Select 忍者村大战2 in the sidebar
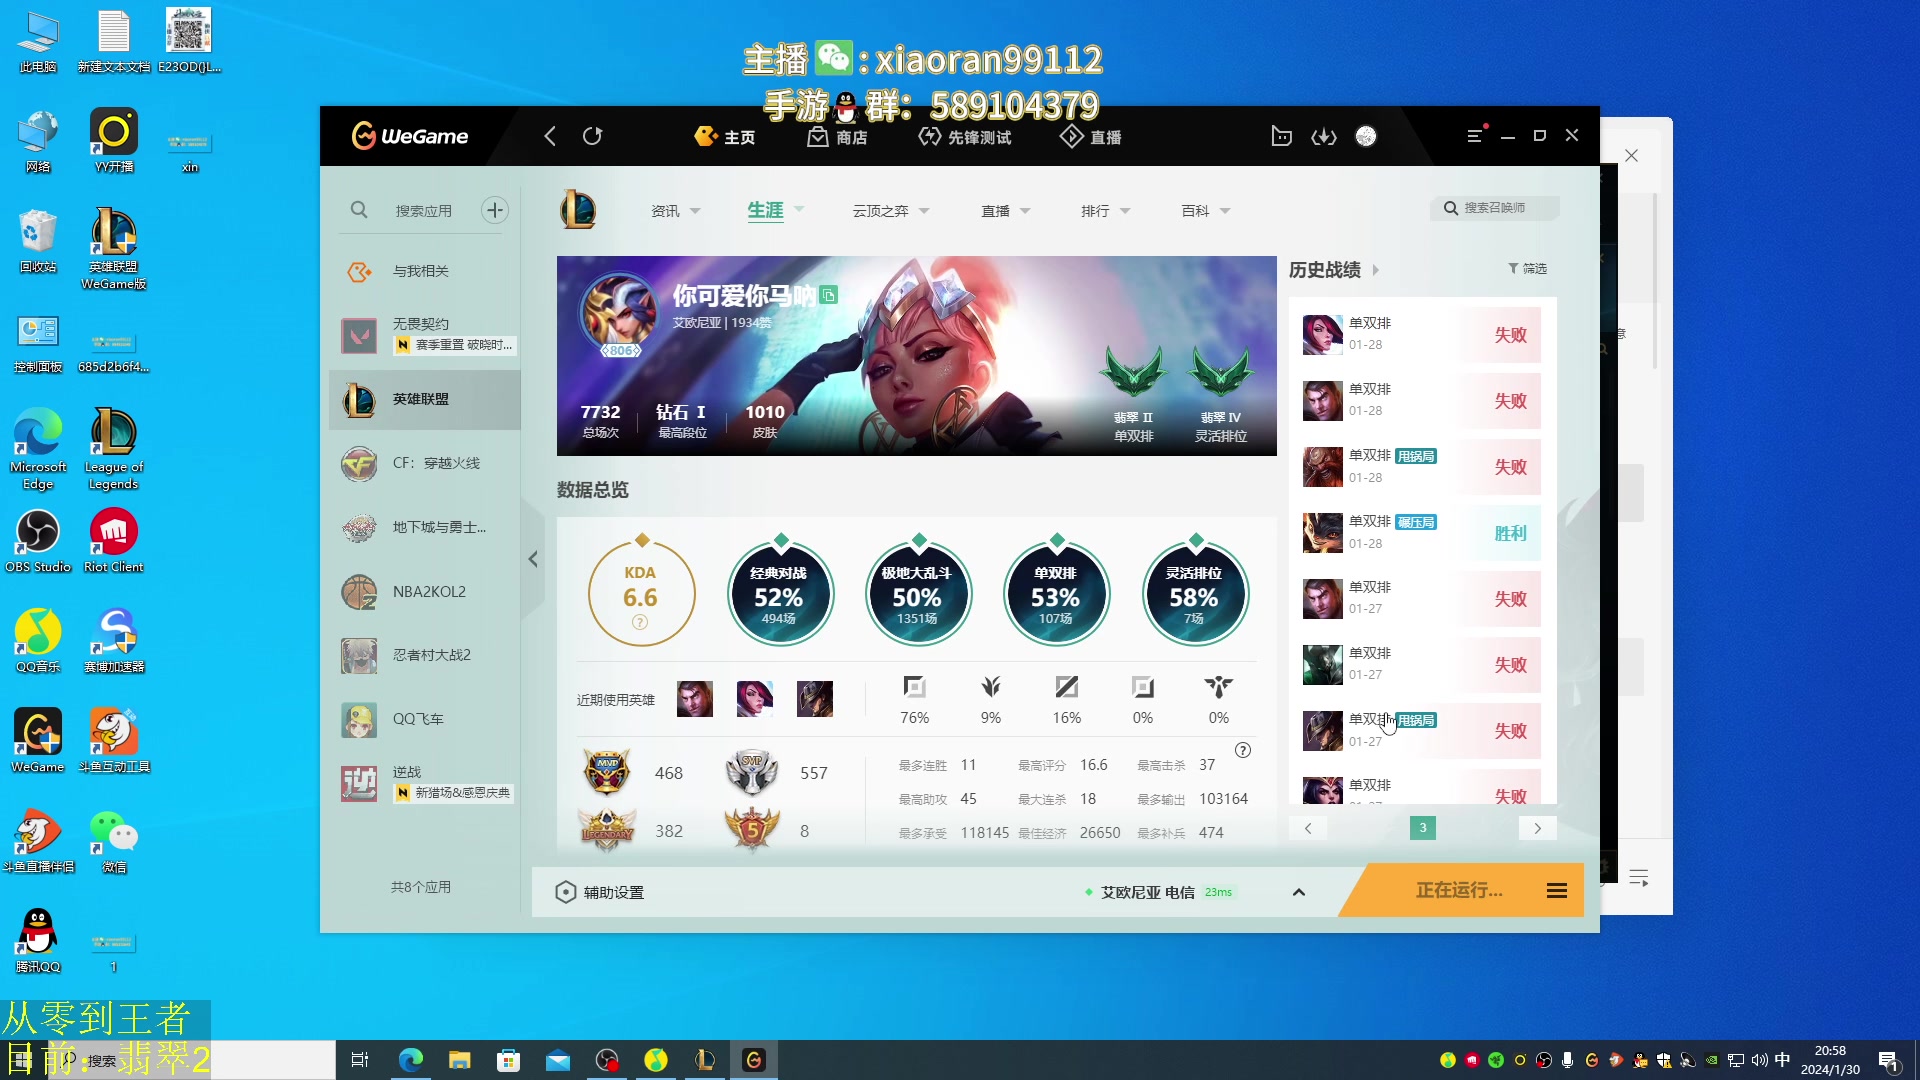The image size is (1920, 1080). coord(425,656)
